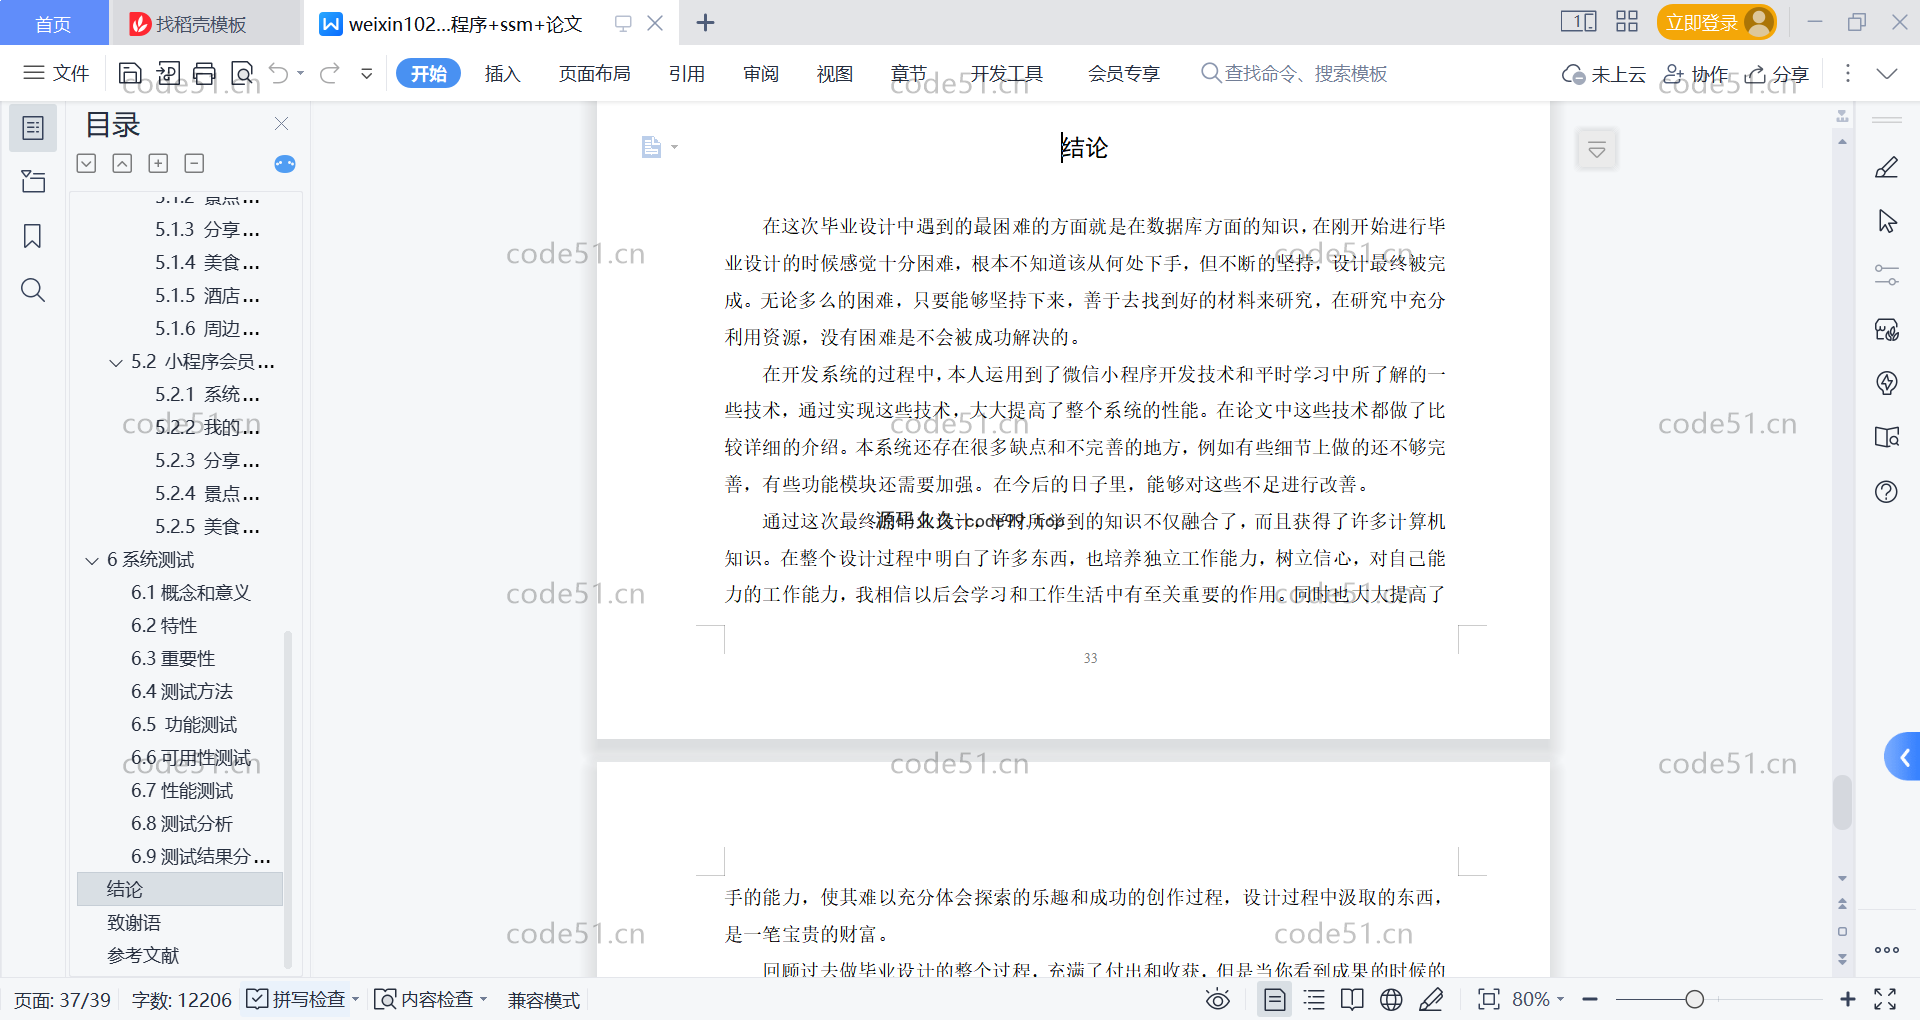Screen dimensions: 1920x1020
Task: Click the filter dropdown button beside the page
Action: 1597,150
